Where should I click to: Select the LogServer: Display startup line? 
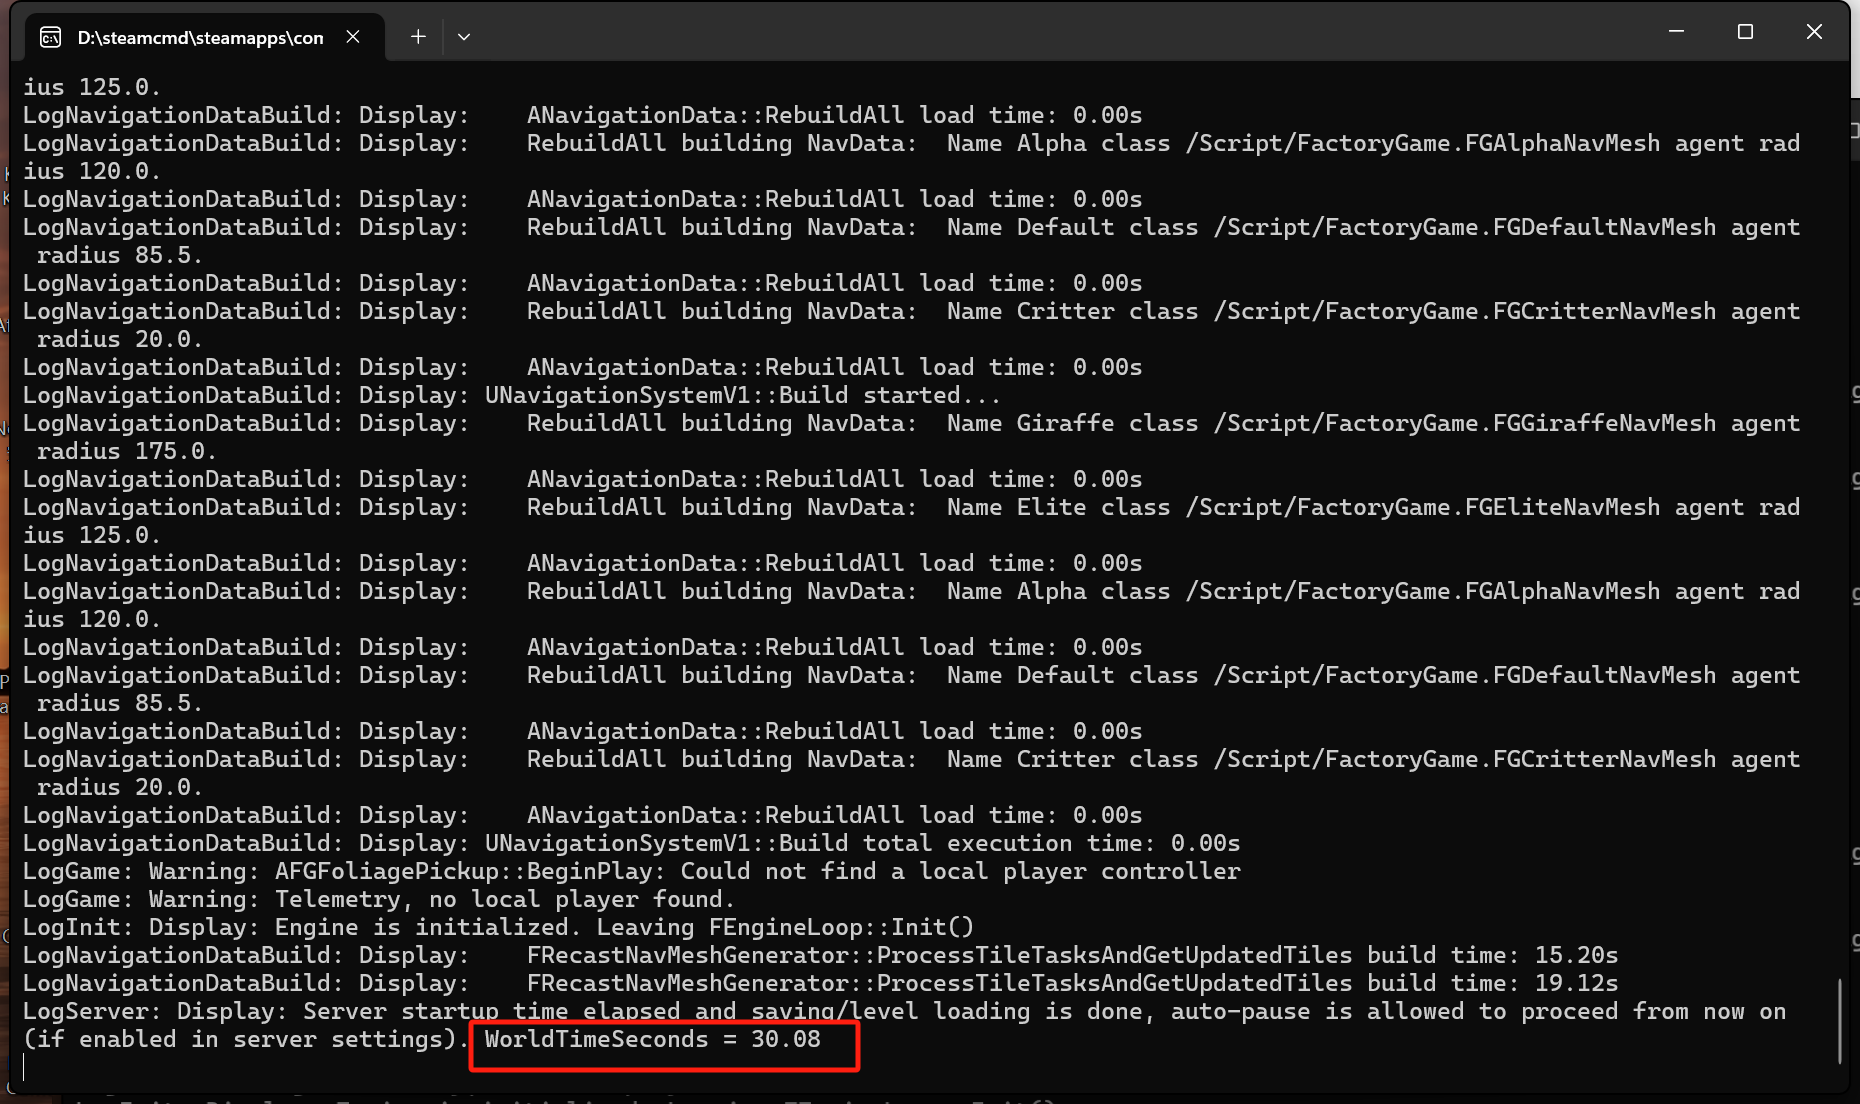point(600,1011)
